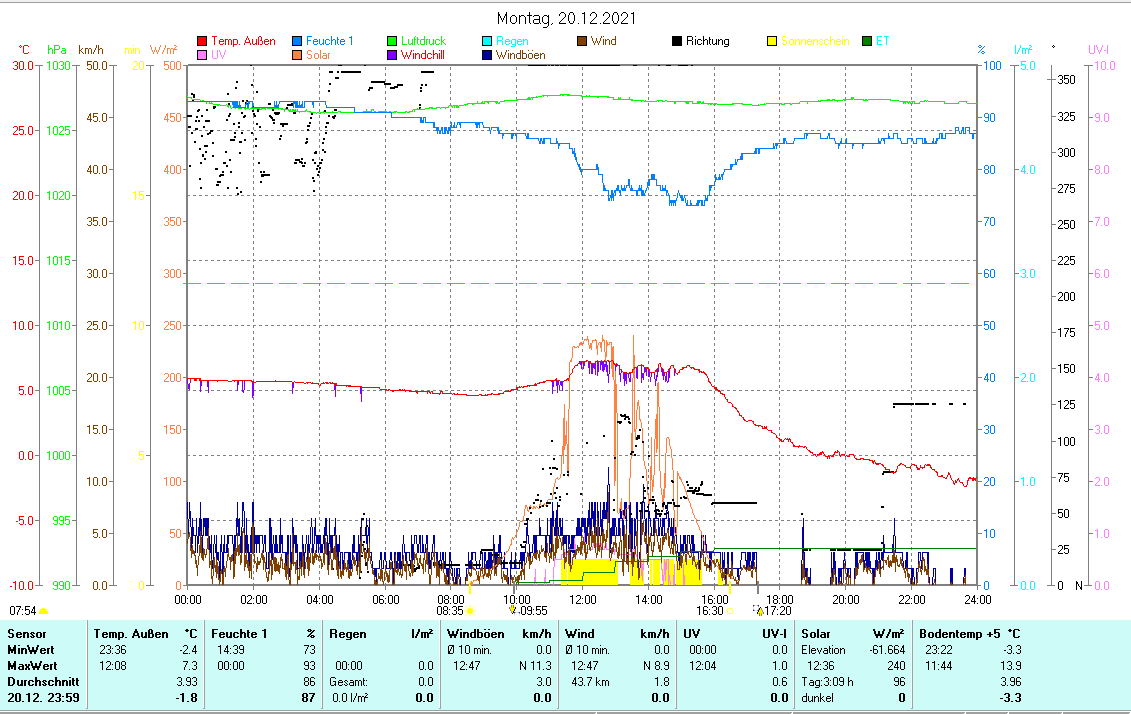
Task: Click the purple Windchill legend square
Action: [x=393, y=55]
